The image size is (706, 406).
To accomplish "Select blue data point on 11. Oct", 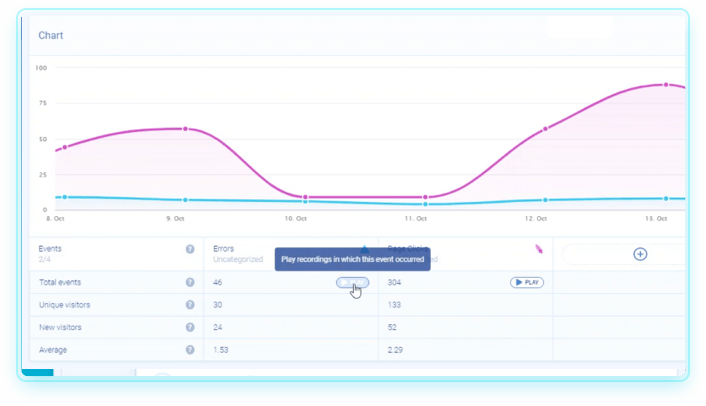I will (x=425, y=204).
